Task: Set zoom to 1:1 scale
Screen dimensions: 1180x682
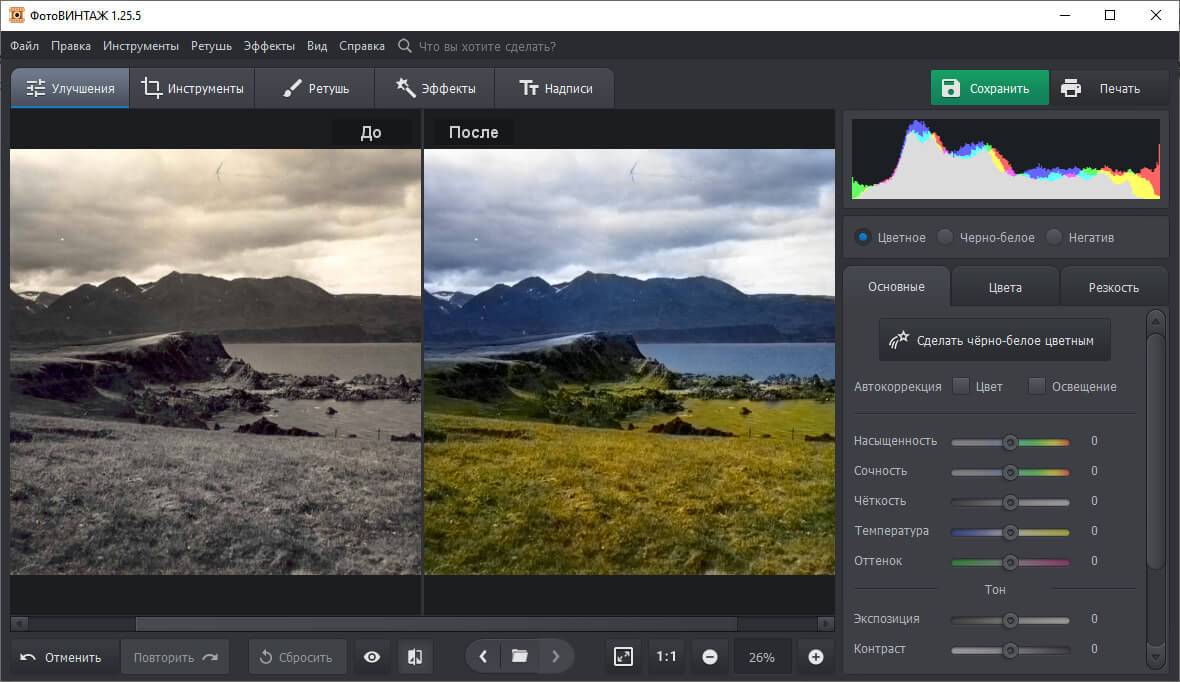Action: [666, 657]
